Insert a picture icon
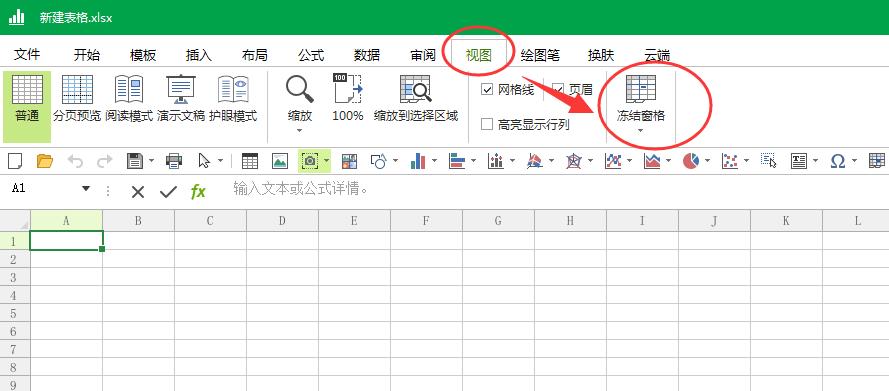889x391 pixels. coord(280,162)
